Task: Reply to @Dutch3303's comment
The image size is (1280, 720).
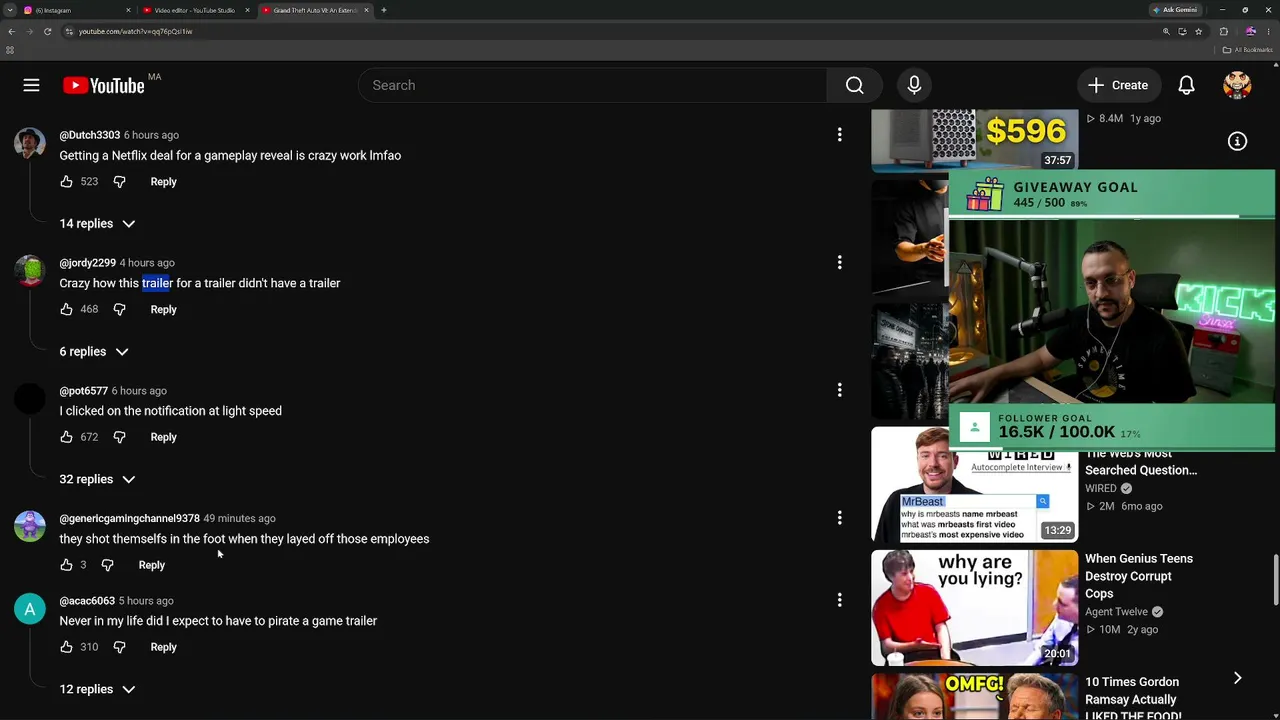Action: (x=163, y=182)
